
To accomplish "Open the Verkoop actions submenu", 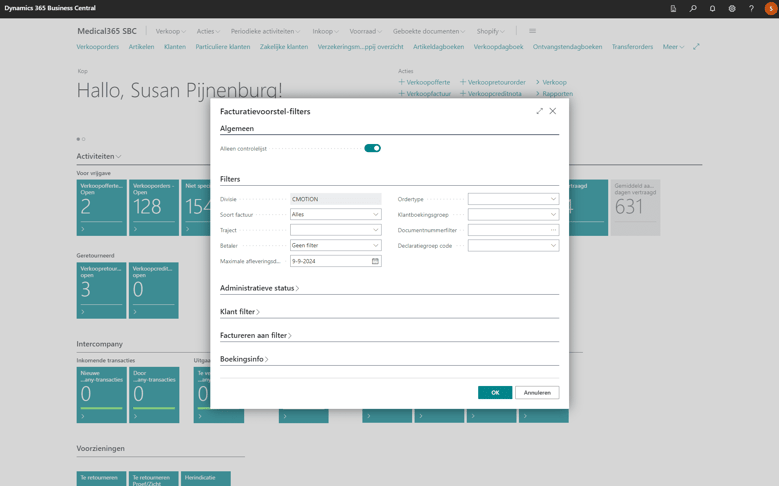I will [551, 82].
